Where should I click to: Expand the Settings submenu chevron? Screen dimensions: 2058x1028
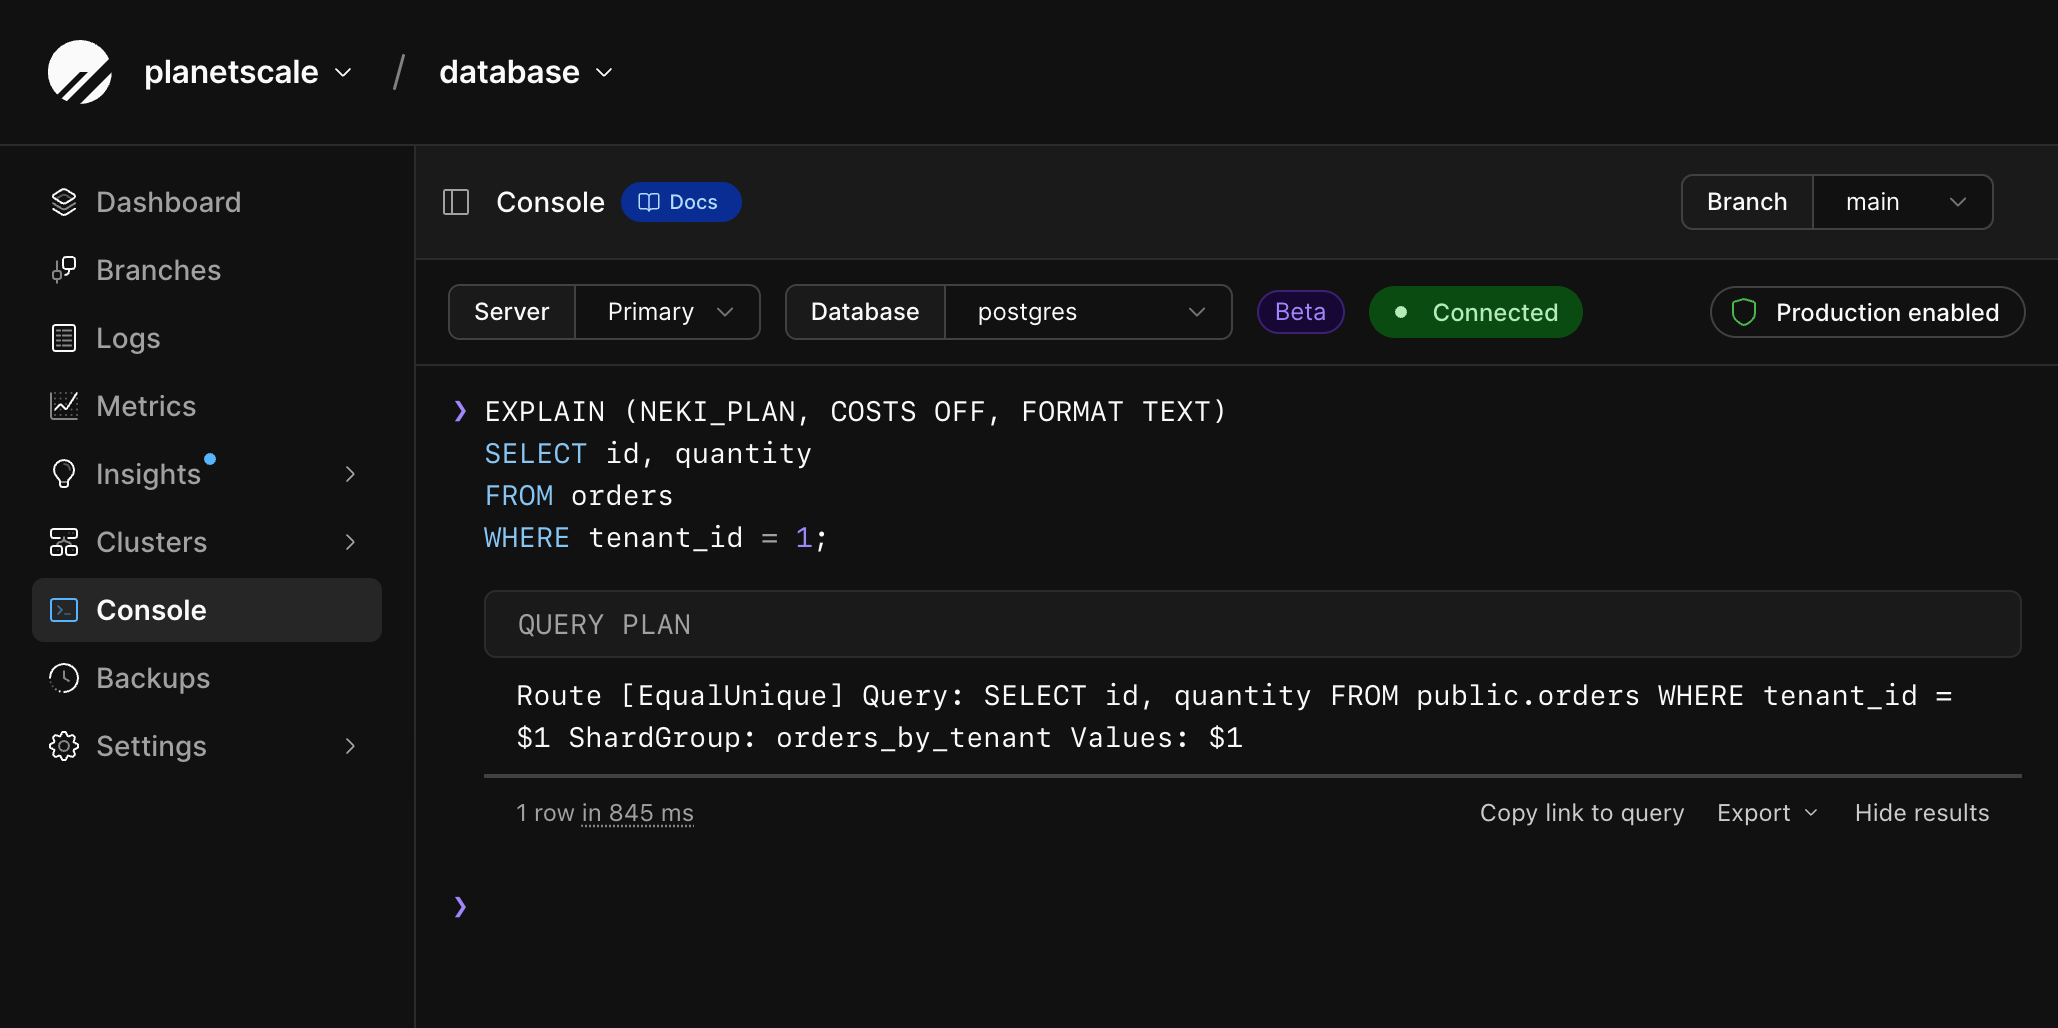coord(350,746)
